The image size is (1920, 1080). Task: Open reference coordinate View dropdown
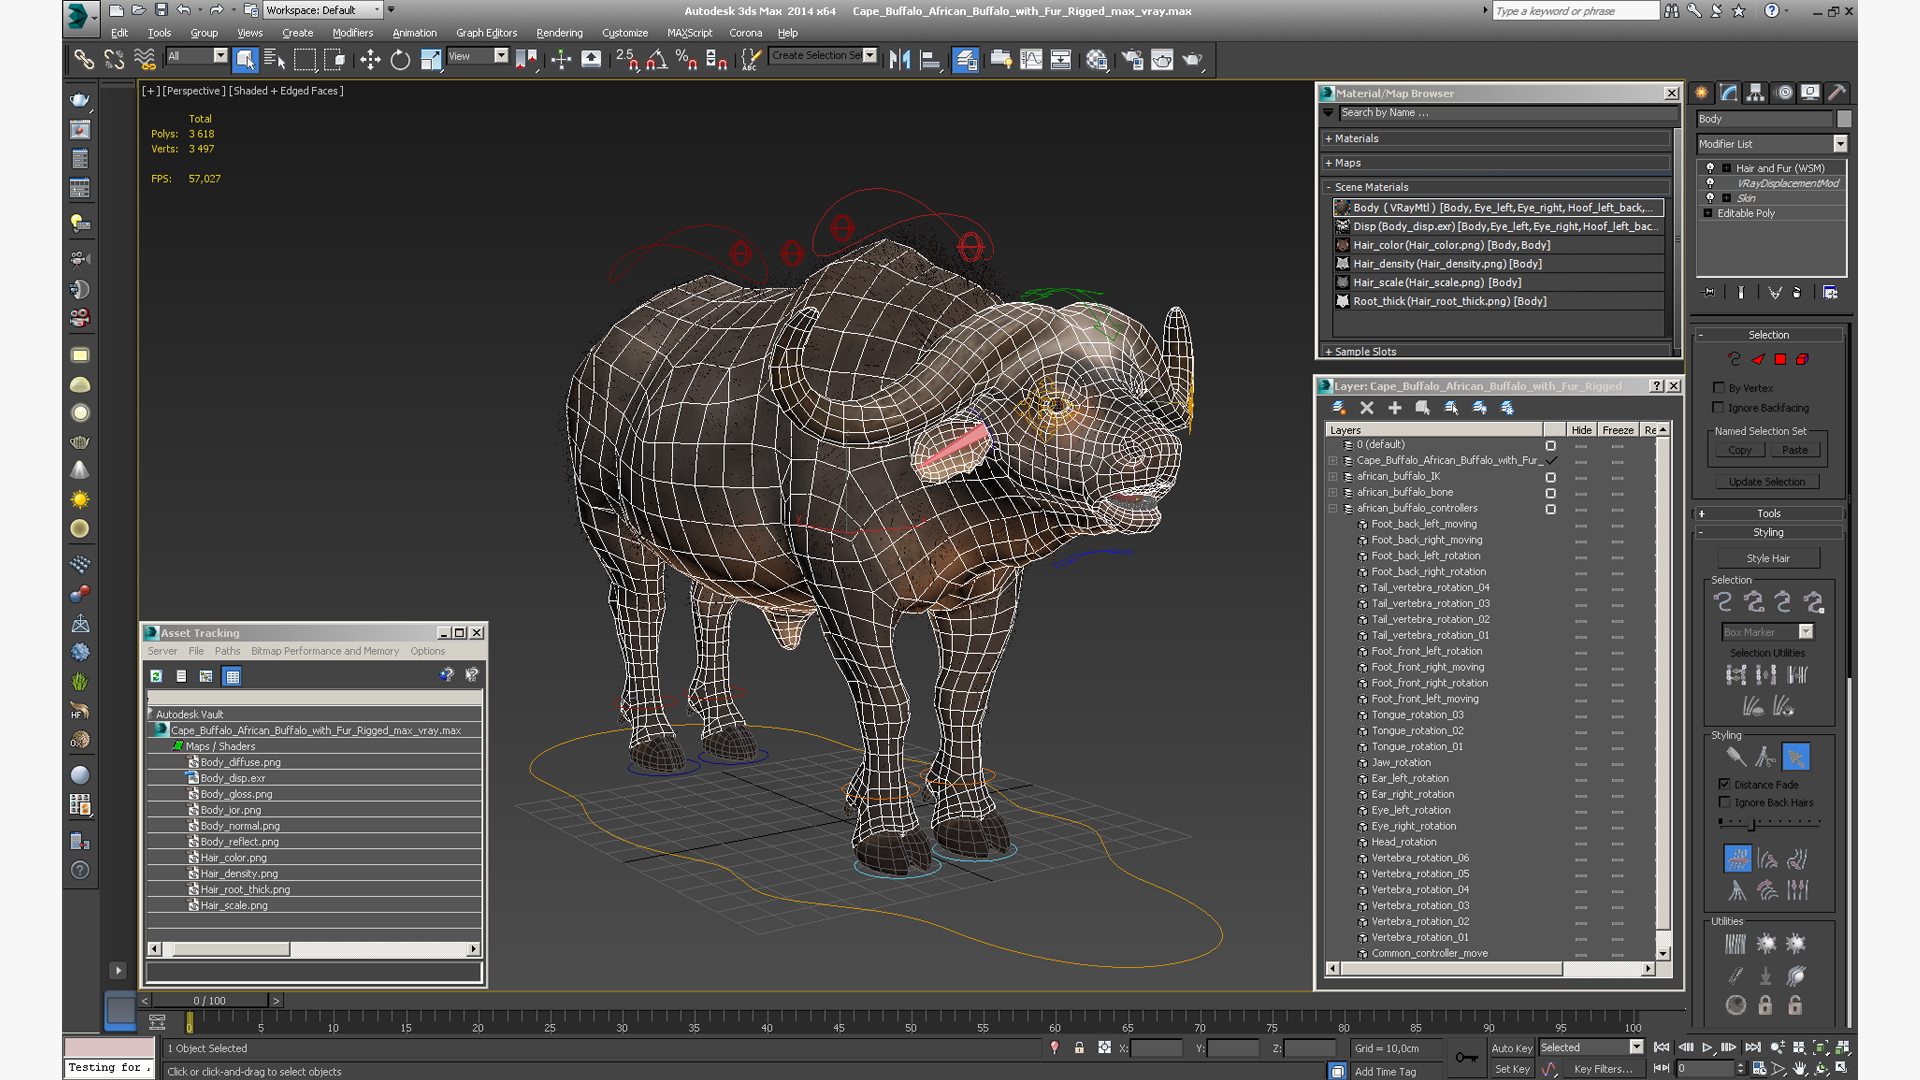[x=501, y=56]
